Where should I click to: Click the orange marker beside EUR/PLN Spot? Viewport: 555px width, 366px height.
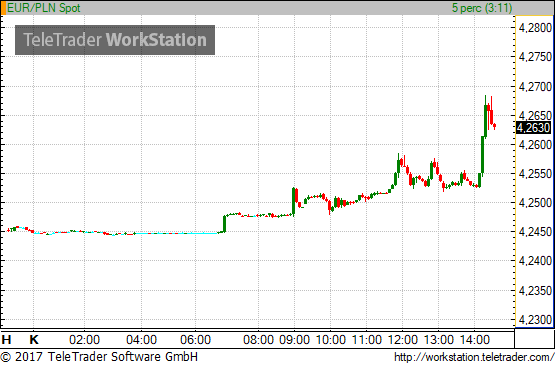(x=3, y=8)
